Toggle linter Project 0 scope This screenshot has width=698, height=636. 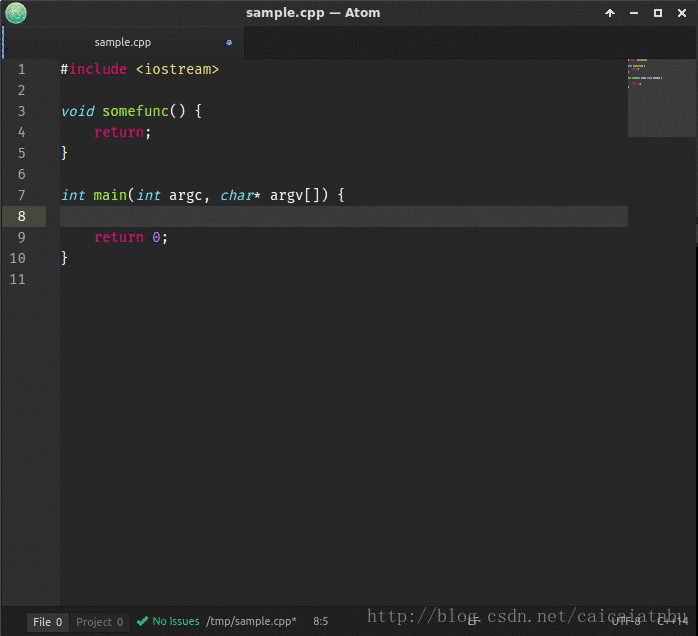click(x=100, y=621)
